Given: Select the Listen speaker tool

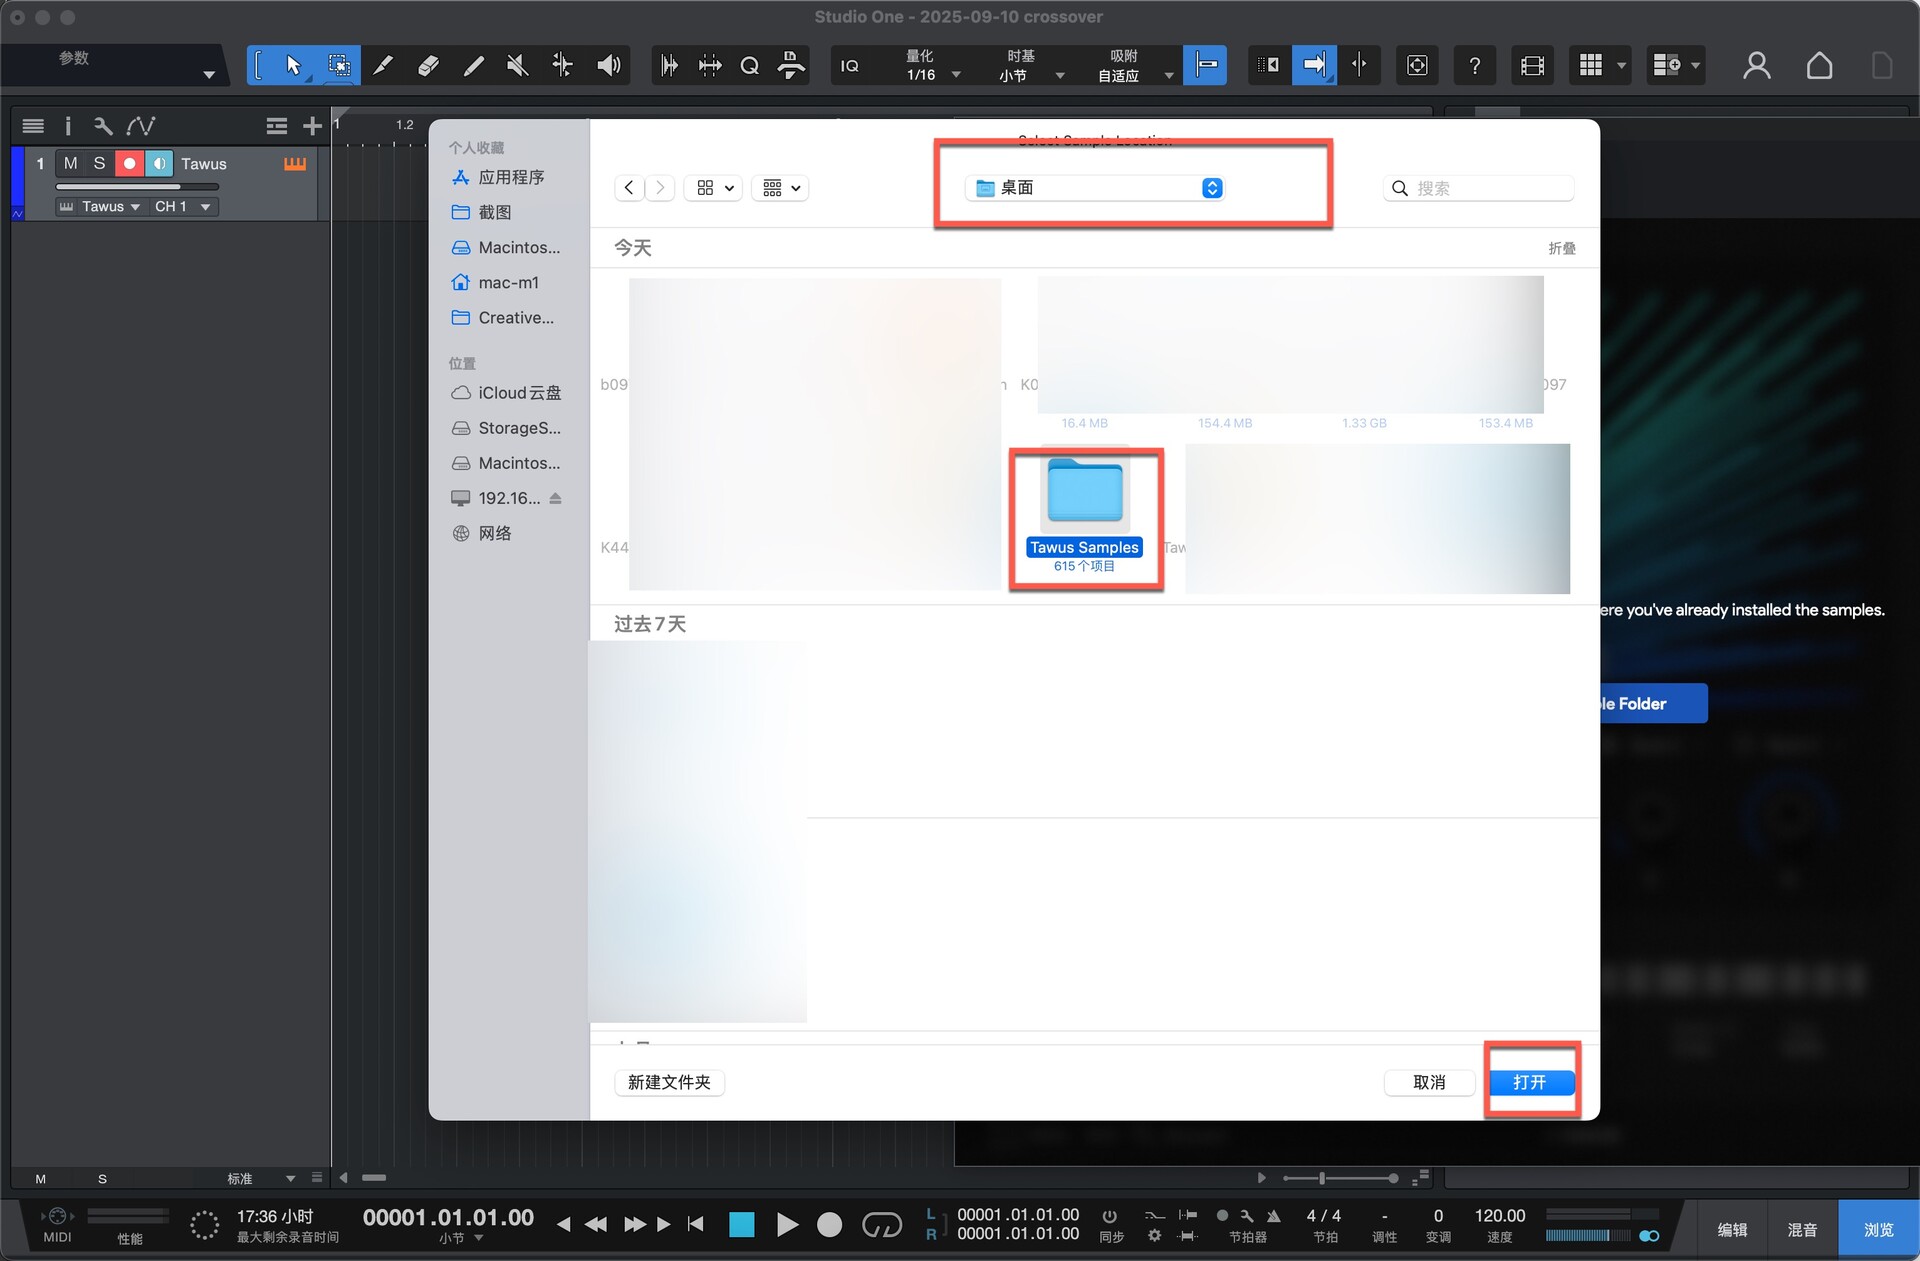Looking at the screenshot, I should coord(608,66).
